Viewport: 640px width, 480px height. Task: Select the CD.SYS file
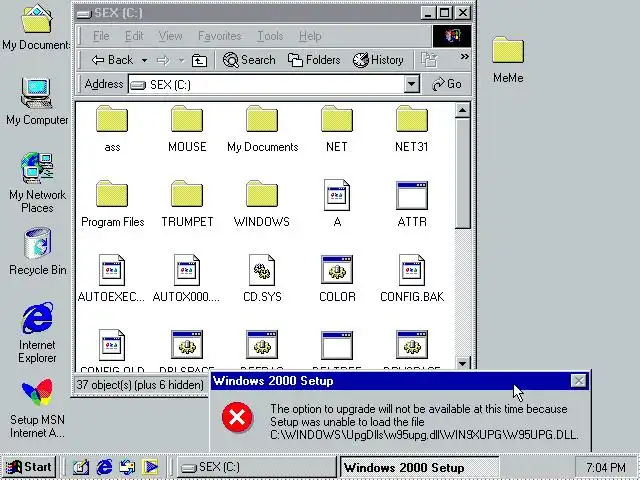click(262, 278)
